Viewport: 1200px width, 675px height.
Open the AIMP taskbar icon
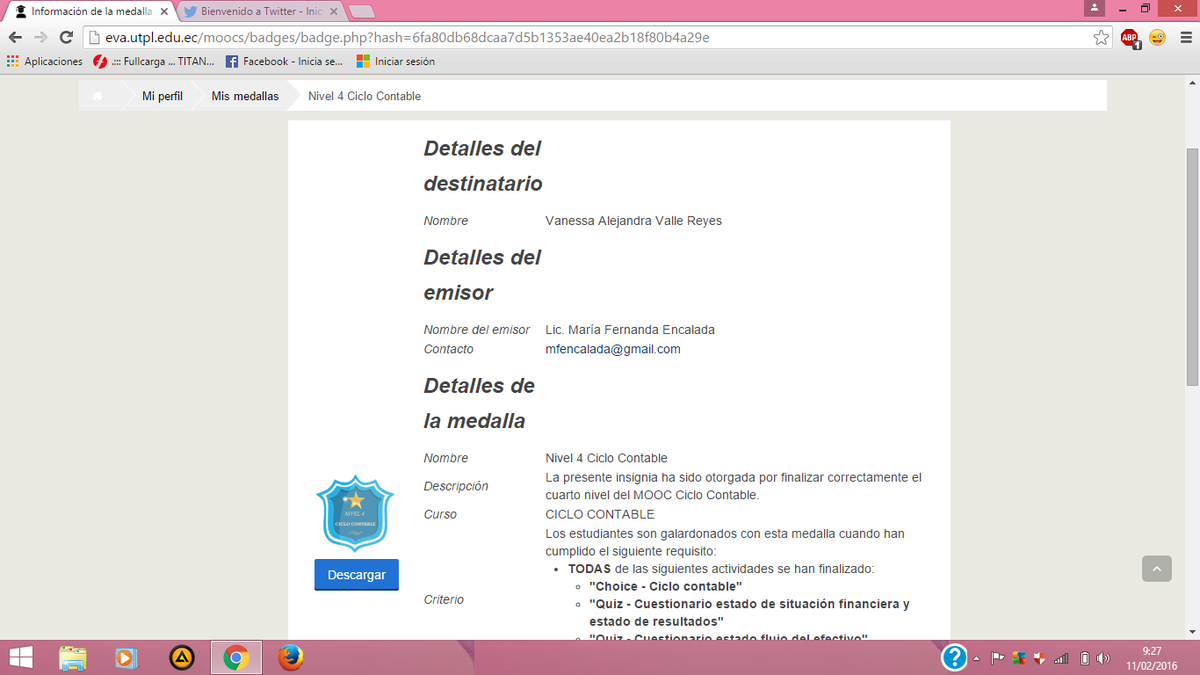[x=182, y=658]
